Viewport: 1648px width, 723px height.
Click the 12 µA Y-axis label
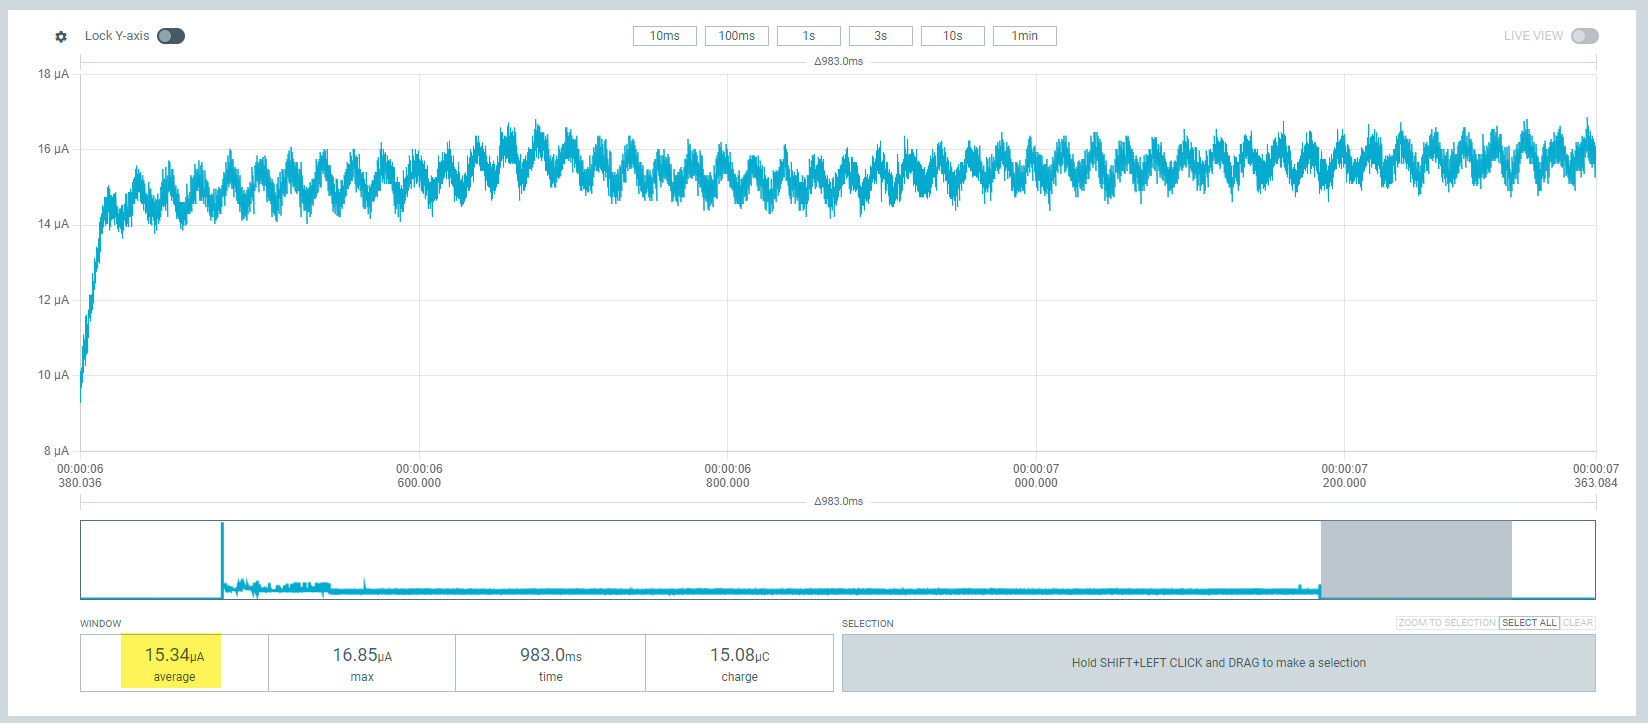click(54, 300)
